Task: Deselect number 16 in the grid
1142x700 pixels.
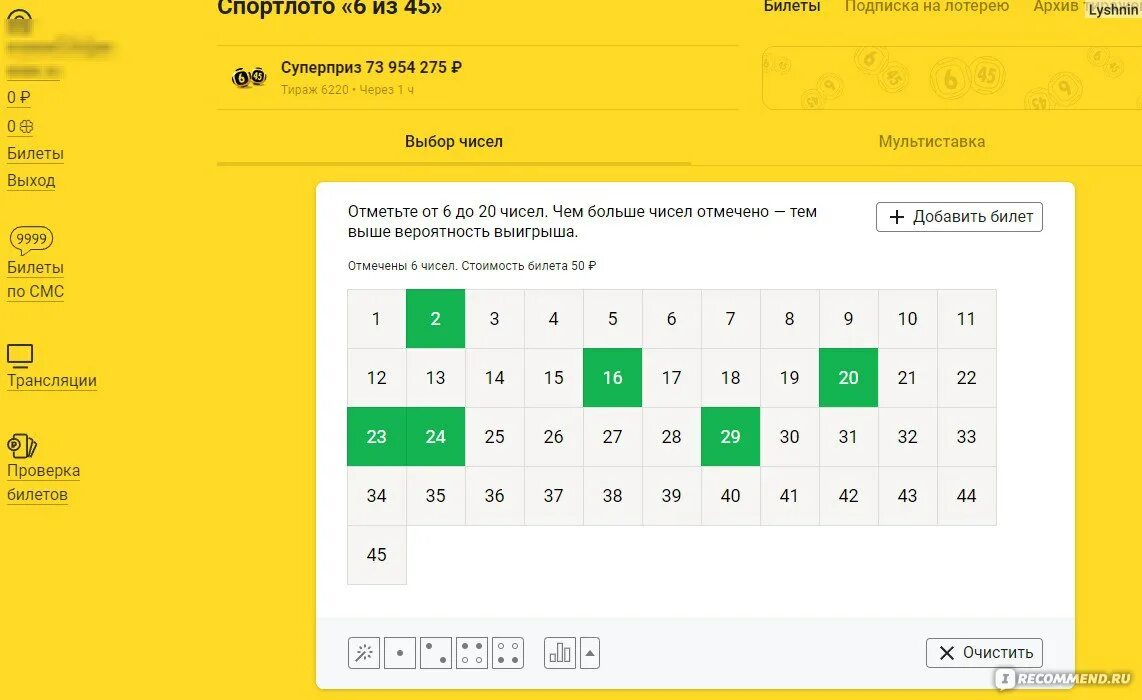Action: 613,377
